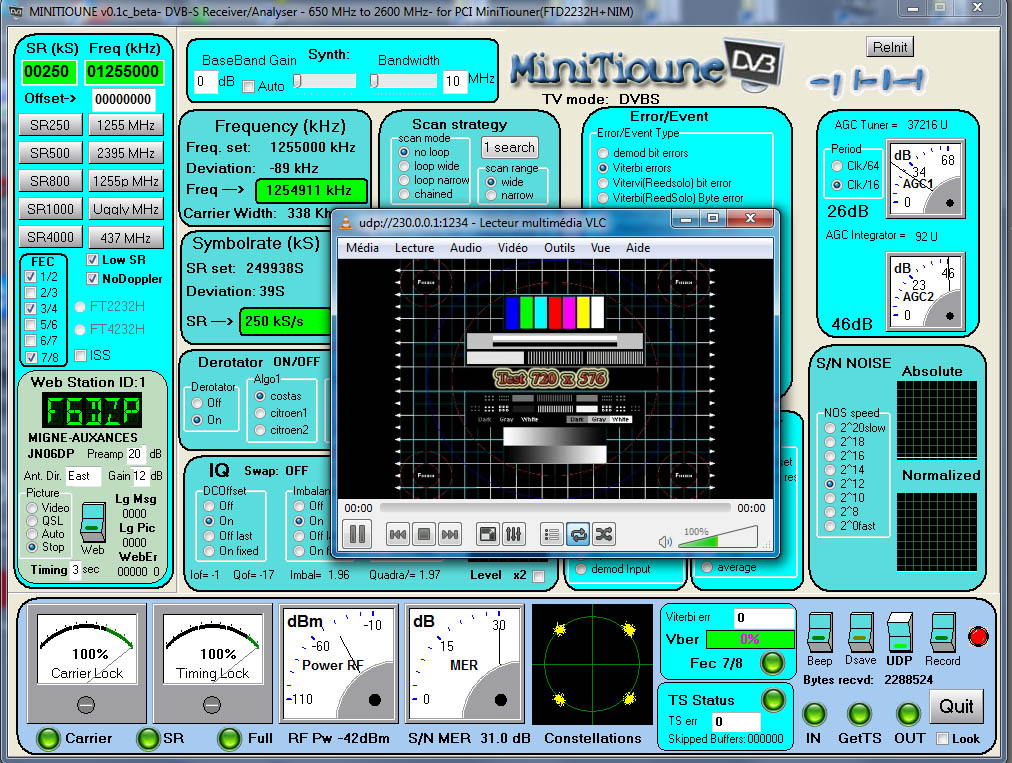Image resolution: width=1012 pixels, height=763 pixels.
Task: Choose NOS speed 2^16
Action: (830, 456)
